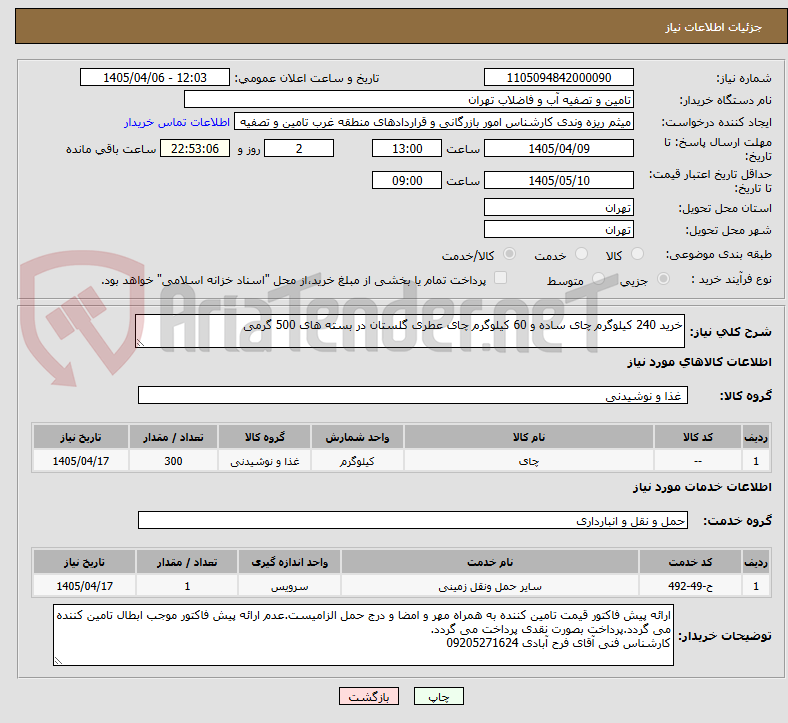Screen dimensions: 788x723
Task: Click the response deadline date 1405/04/09
Action: point(558,148)
